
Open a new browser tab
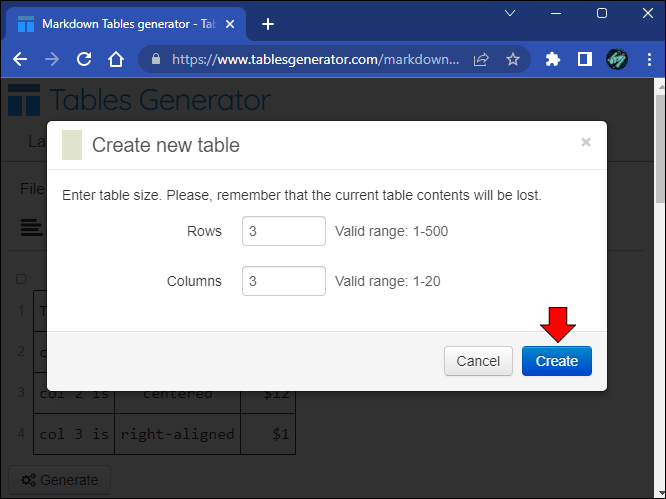click(267, 24)
